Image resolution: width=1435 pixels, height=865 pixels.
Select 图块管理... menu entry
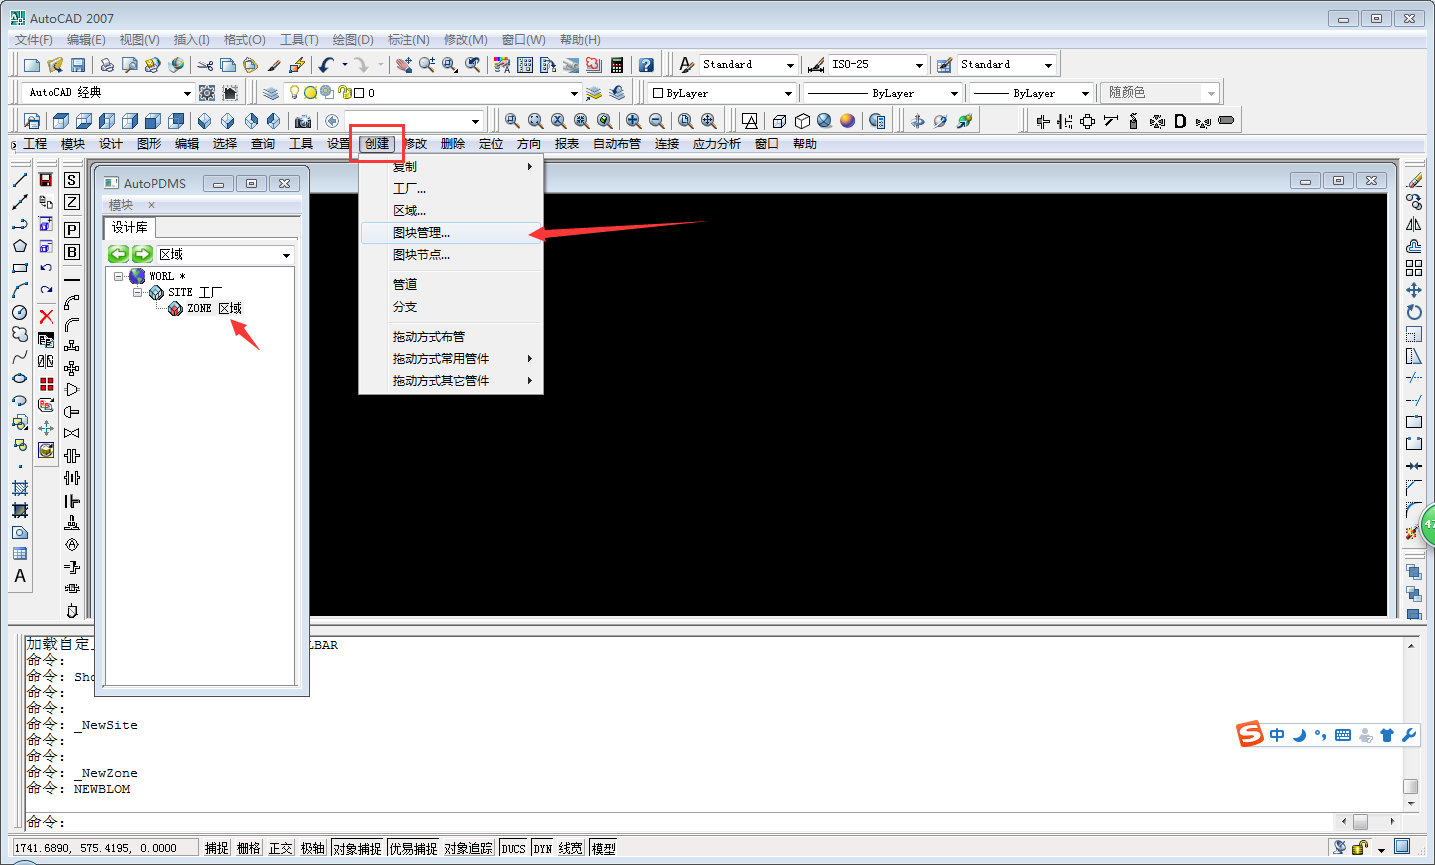click(451, 233)
